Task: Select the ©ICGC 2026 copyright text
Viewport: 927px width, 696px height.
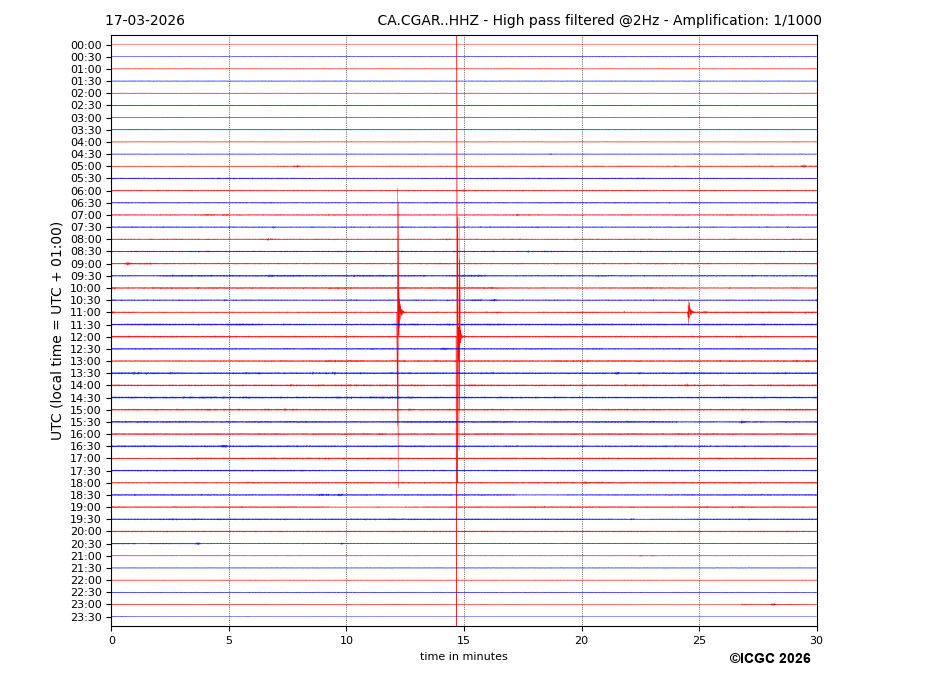Action: 769,659
